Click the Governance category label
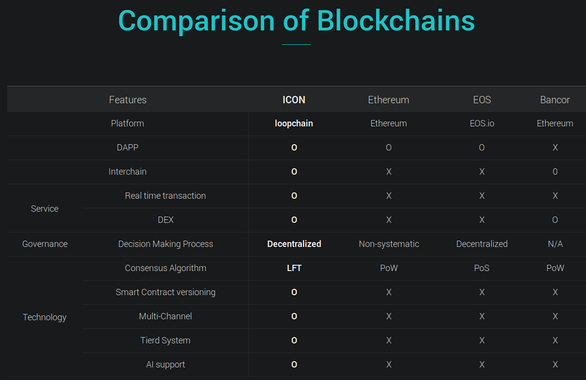Viewport: 586px width, 380px height. click(45, 244)
